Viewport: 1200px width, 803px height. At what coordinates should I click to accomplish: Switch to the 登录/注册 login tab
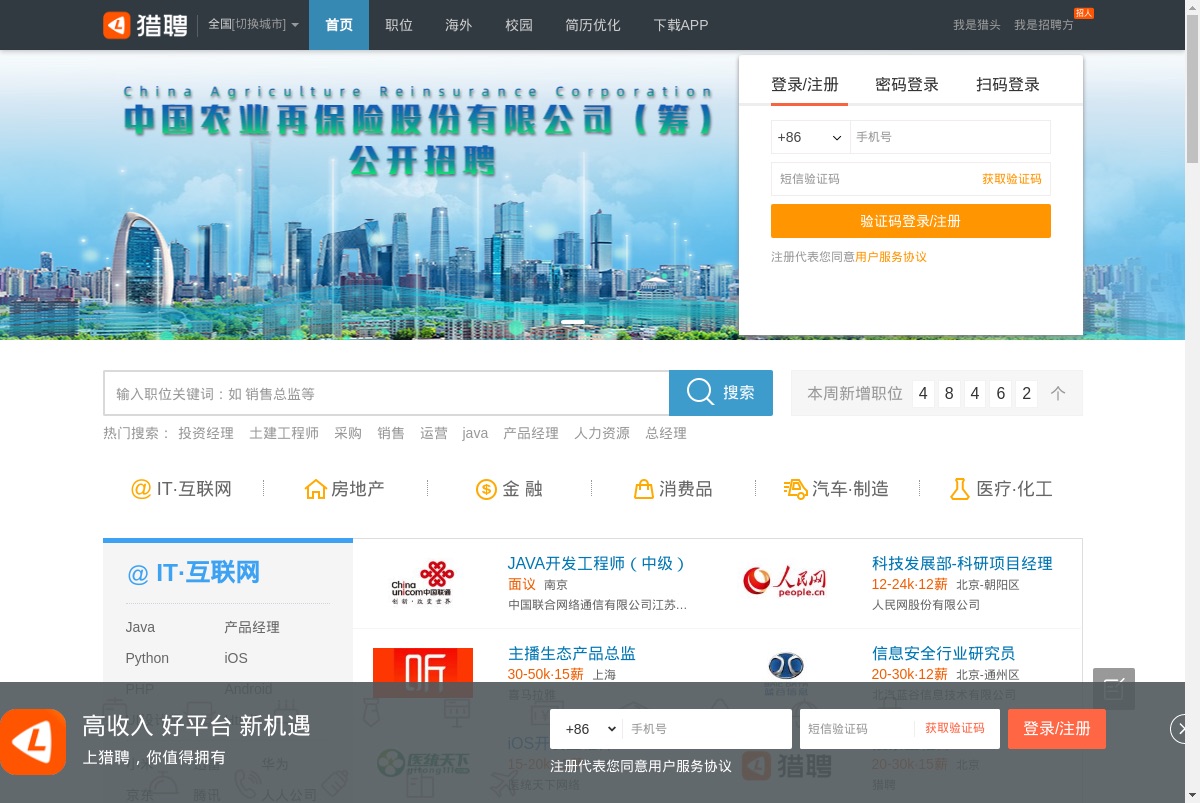click(x=805, y=85)
